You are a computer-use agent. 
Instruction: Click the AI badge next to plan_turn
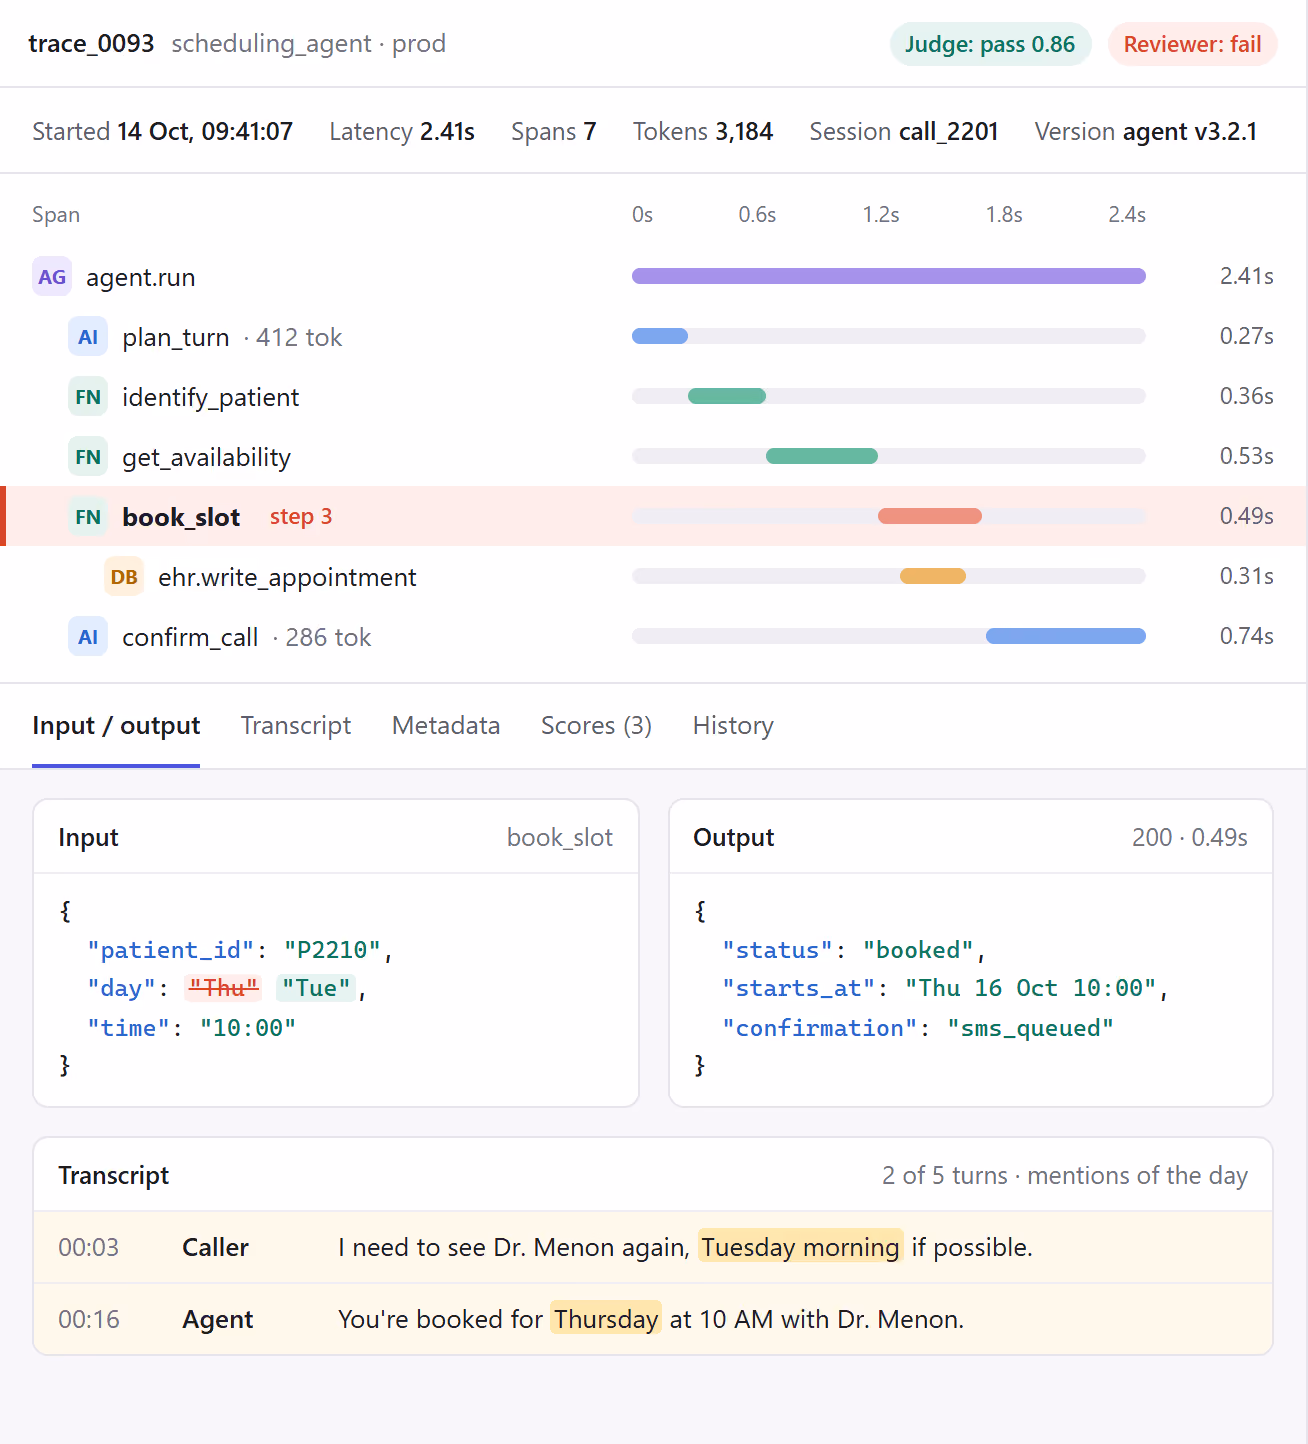pos(88,337)
